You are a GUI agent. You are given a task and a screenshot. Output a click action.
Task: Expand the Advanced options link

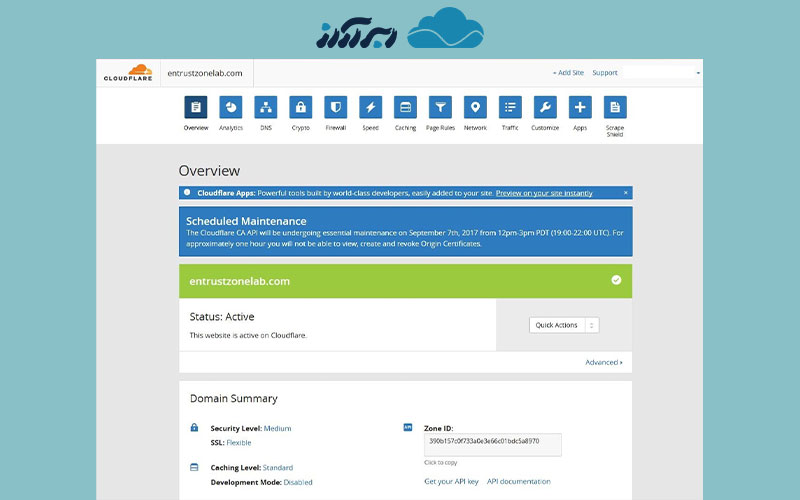click(603, 362)
